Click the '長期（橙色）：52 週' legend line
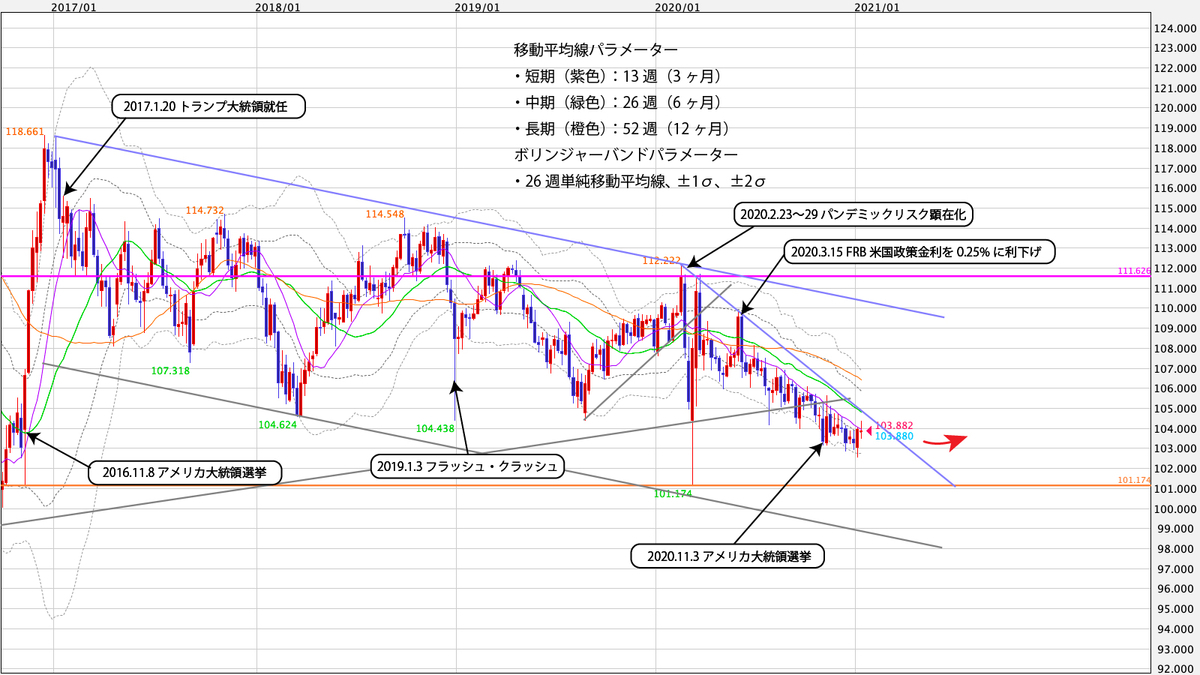 pos(622,129)
